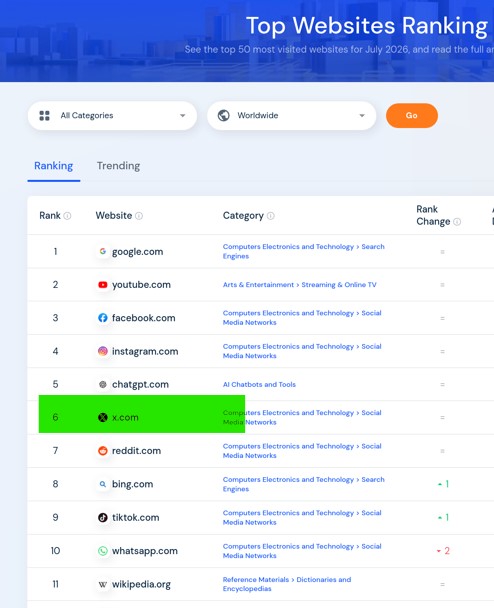Switch to the Trending tab
Screen dimensions: 494x608
(118, 166)
